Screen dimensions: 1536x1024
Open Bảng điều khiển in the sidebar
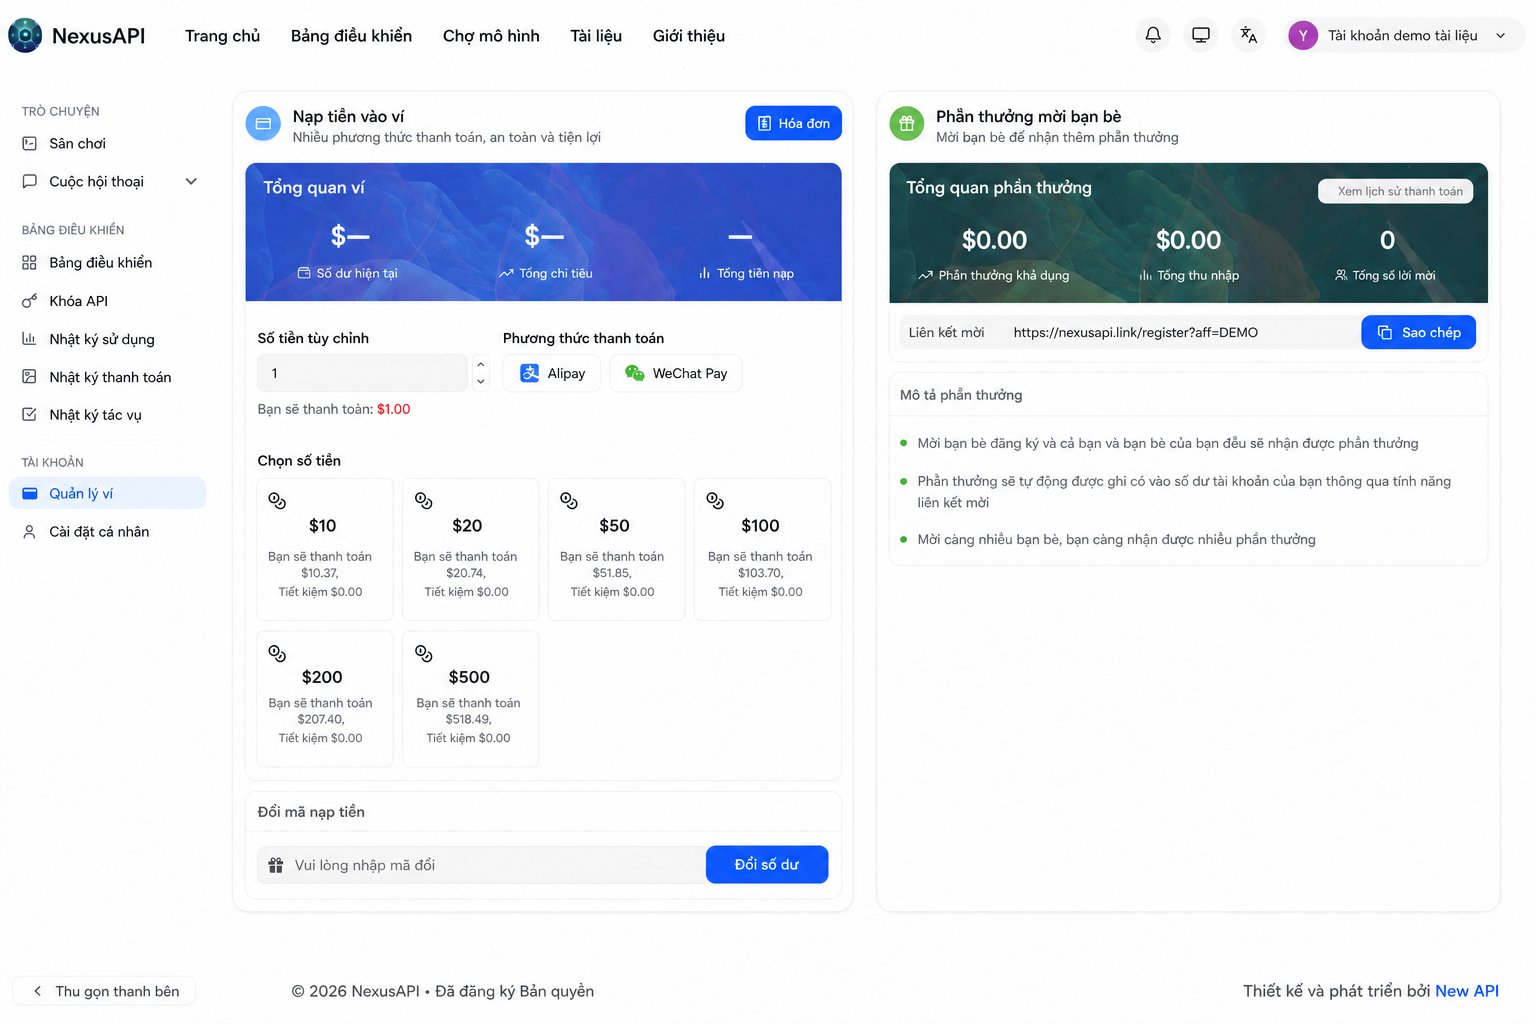coord(108,262)
